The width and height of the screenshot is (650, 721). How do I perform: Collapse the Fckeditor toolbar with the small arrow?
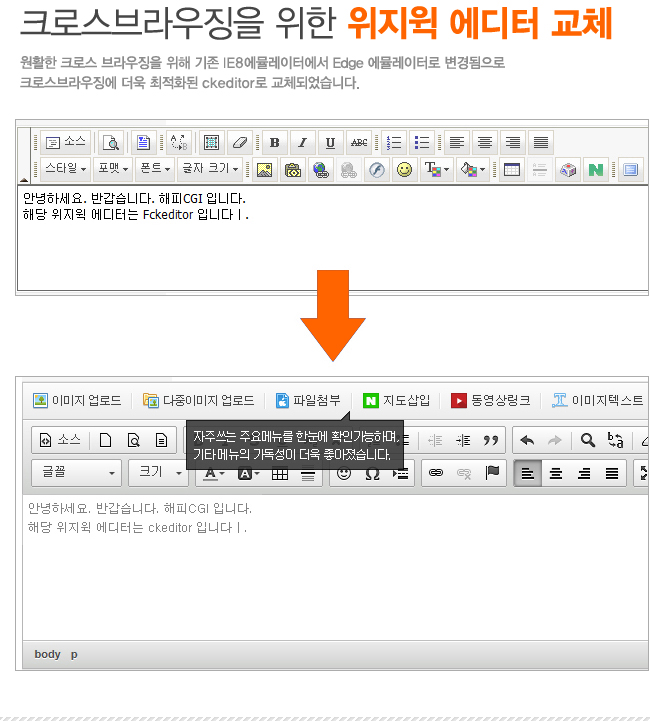tap(24, 179)
